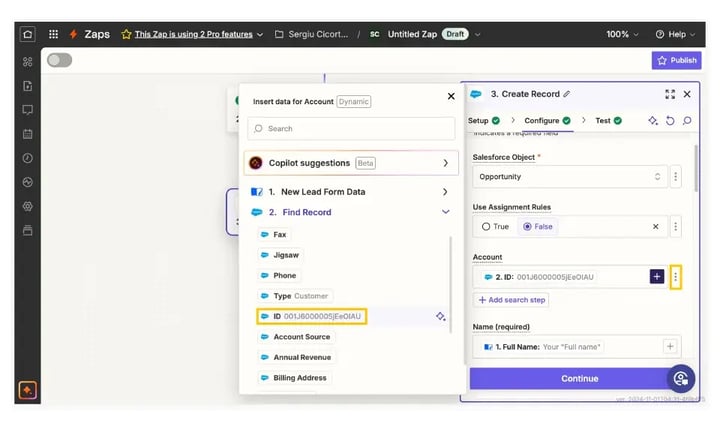Switch to the Setup tab

(x=484, y=121)
